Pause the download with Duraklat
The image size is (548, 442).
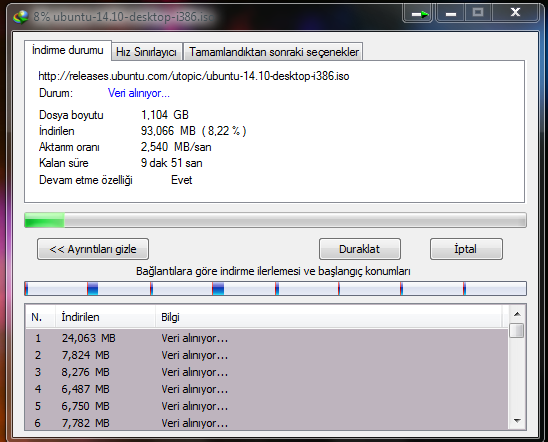coord(360,249)
